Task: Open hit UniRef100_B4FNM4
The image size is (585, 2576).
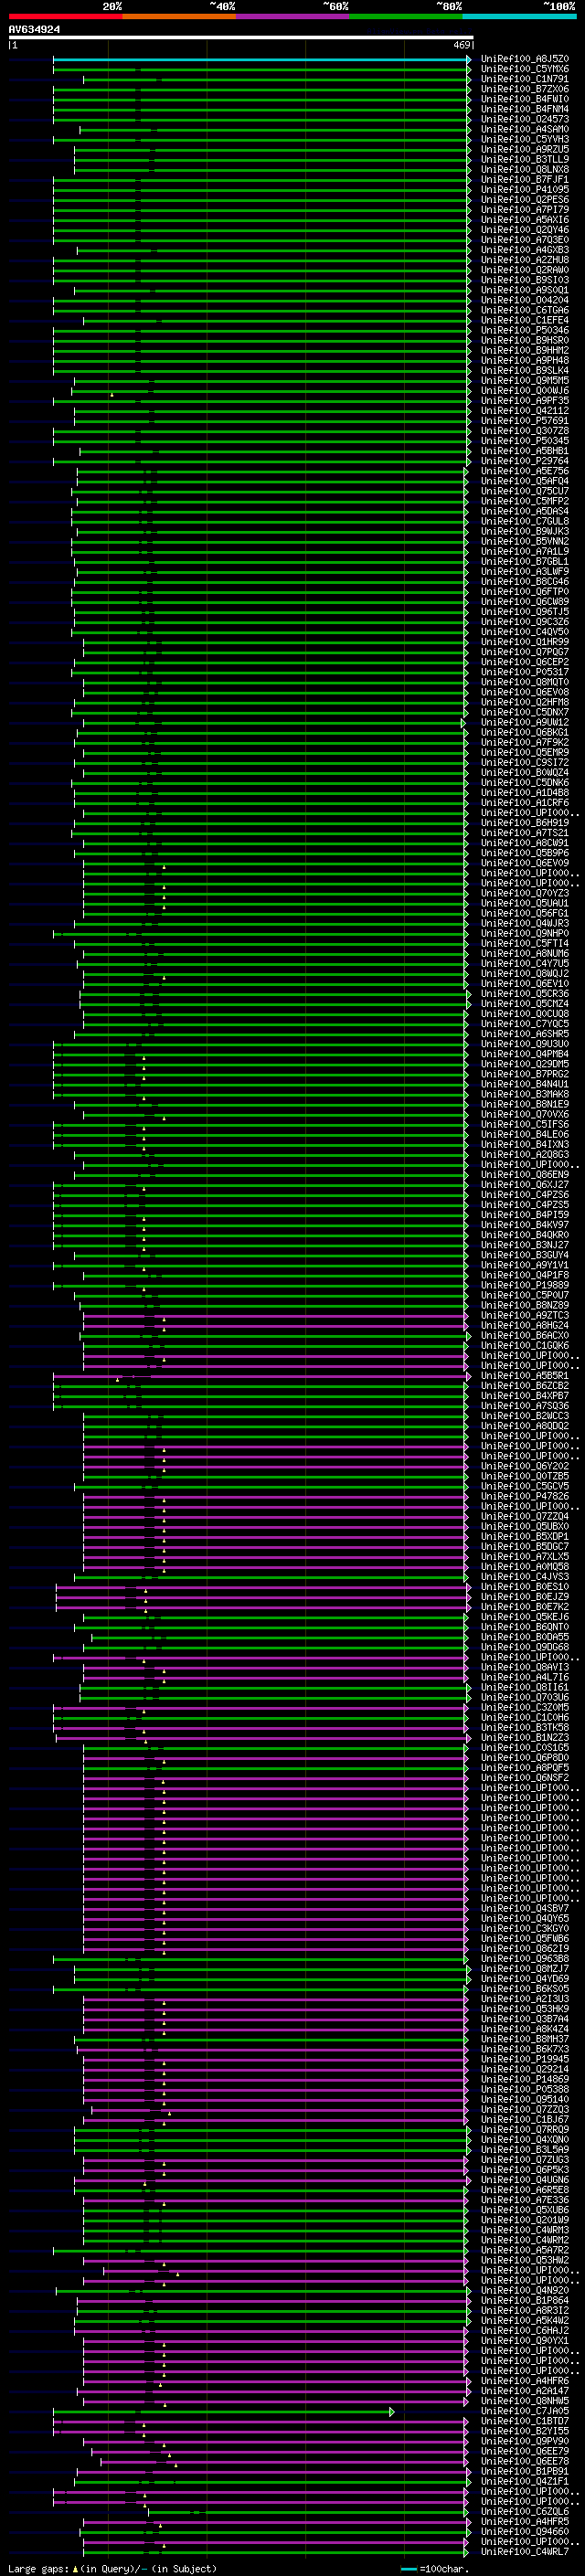Action: tap(524, 109)
